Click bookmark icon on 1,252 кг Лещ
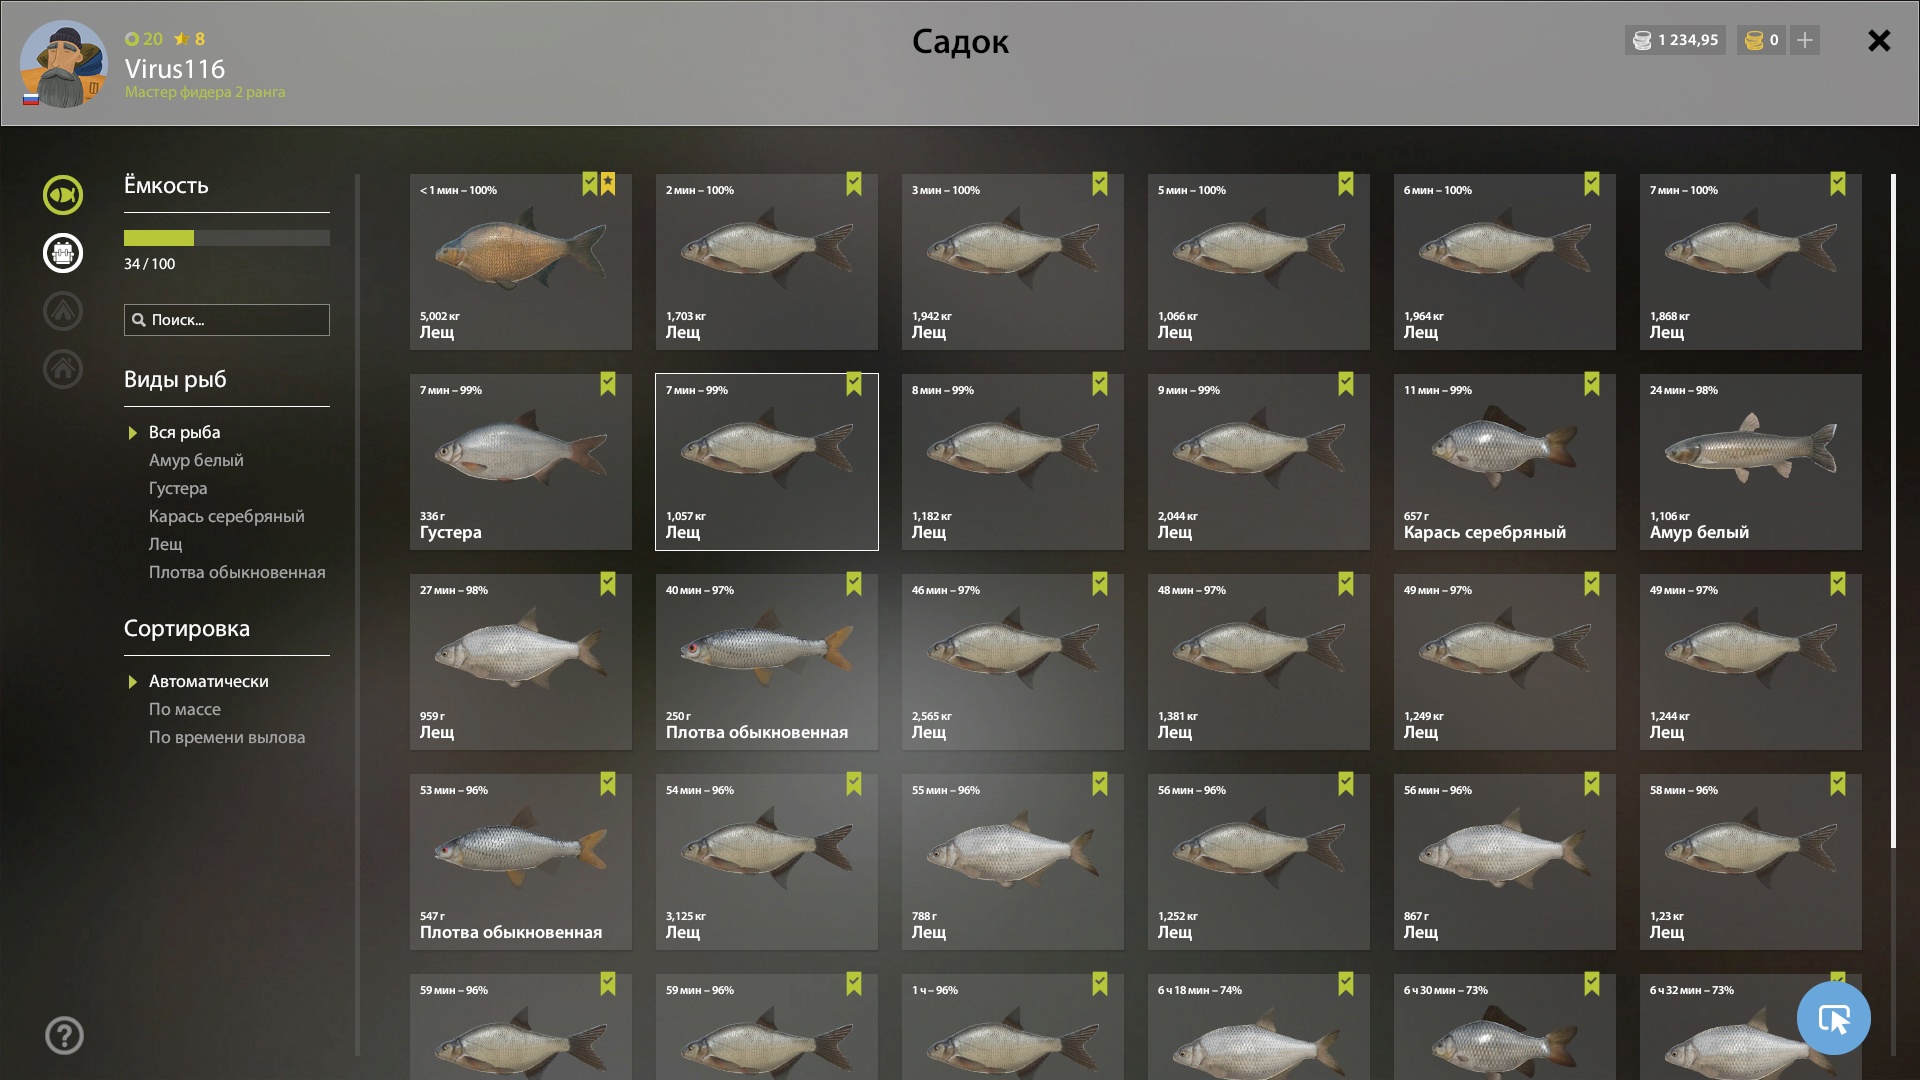The height and width of the screenshot is (1080, 1920). [1346, 784]
